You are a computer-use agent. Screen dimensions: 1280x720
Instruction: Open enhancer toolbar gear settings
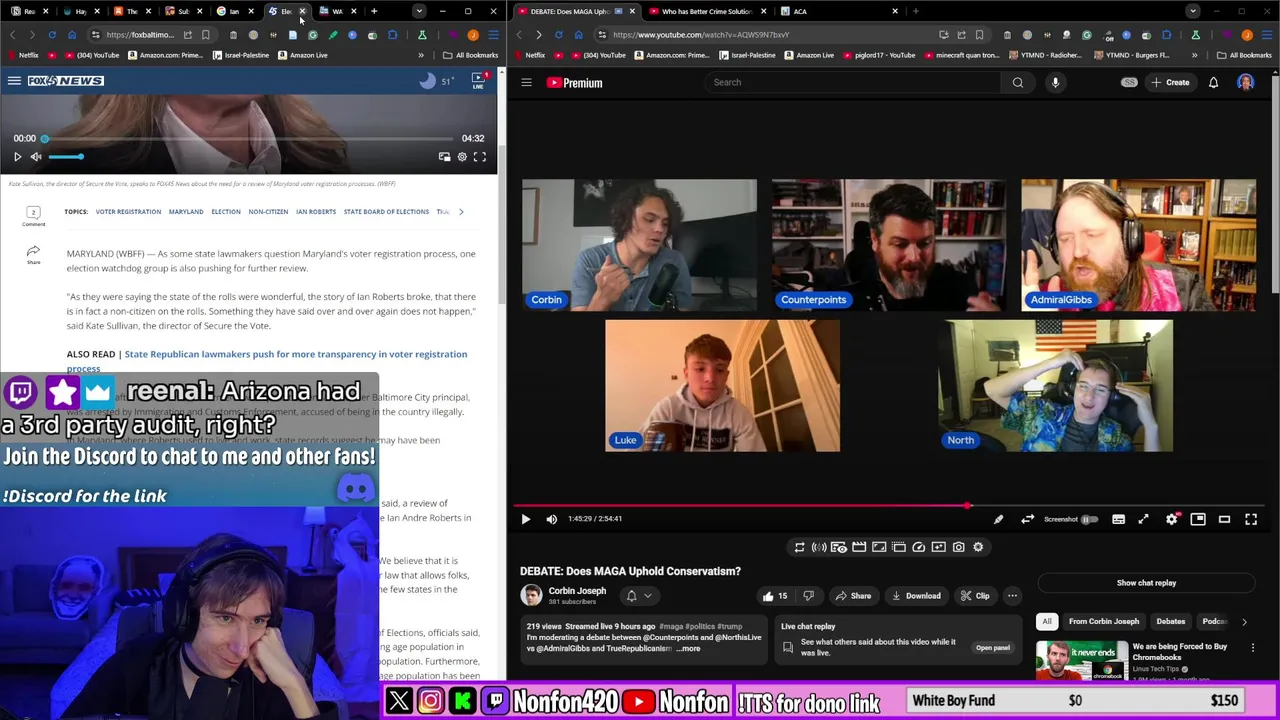click(978, 547)
